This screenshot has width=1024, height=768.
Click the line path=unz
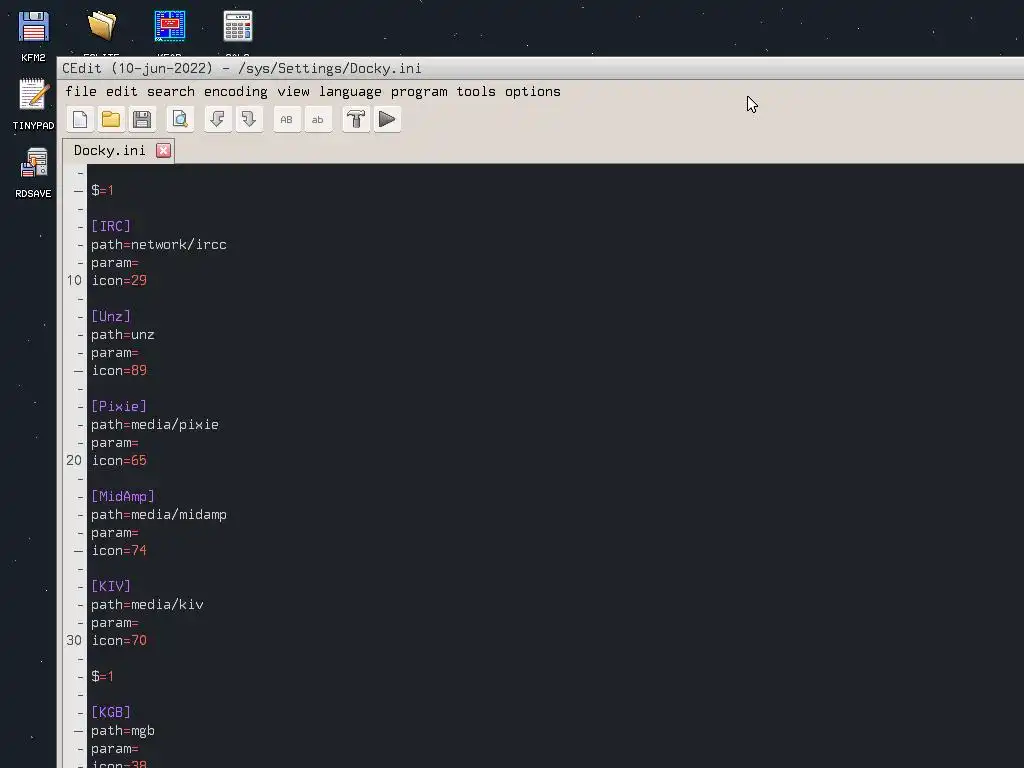[x=123, y=335]
